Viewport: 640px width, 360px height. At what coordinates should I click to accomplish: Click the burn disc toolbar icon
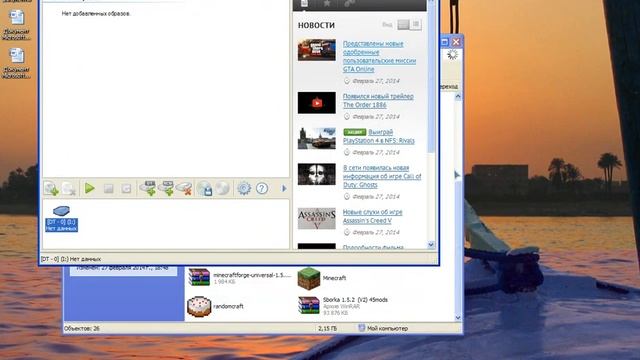222,188
